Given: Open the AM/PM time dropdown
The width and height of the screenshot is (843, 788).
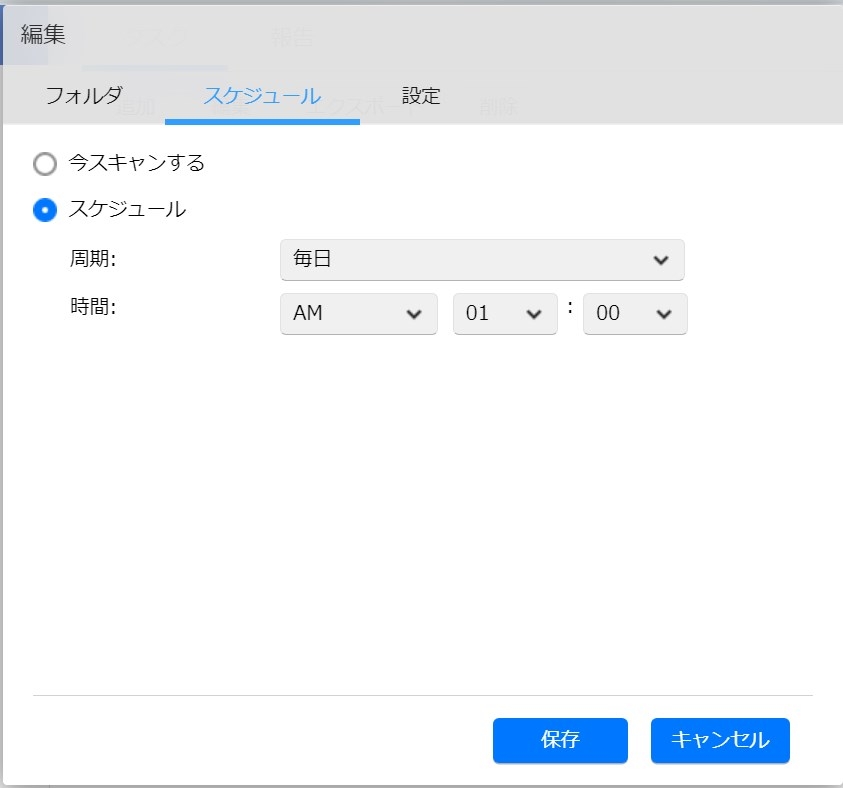Looking at the screenshot, I should tap(358, 313).
